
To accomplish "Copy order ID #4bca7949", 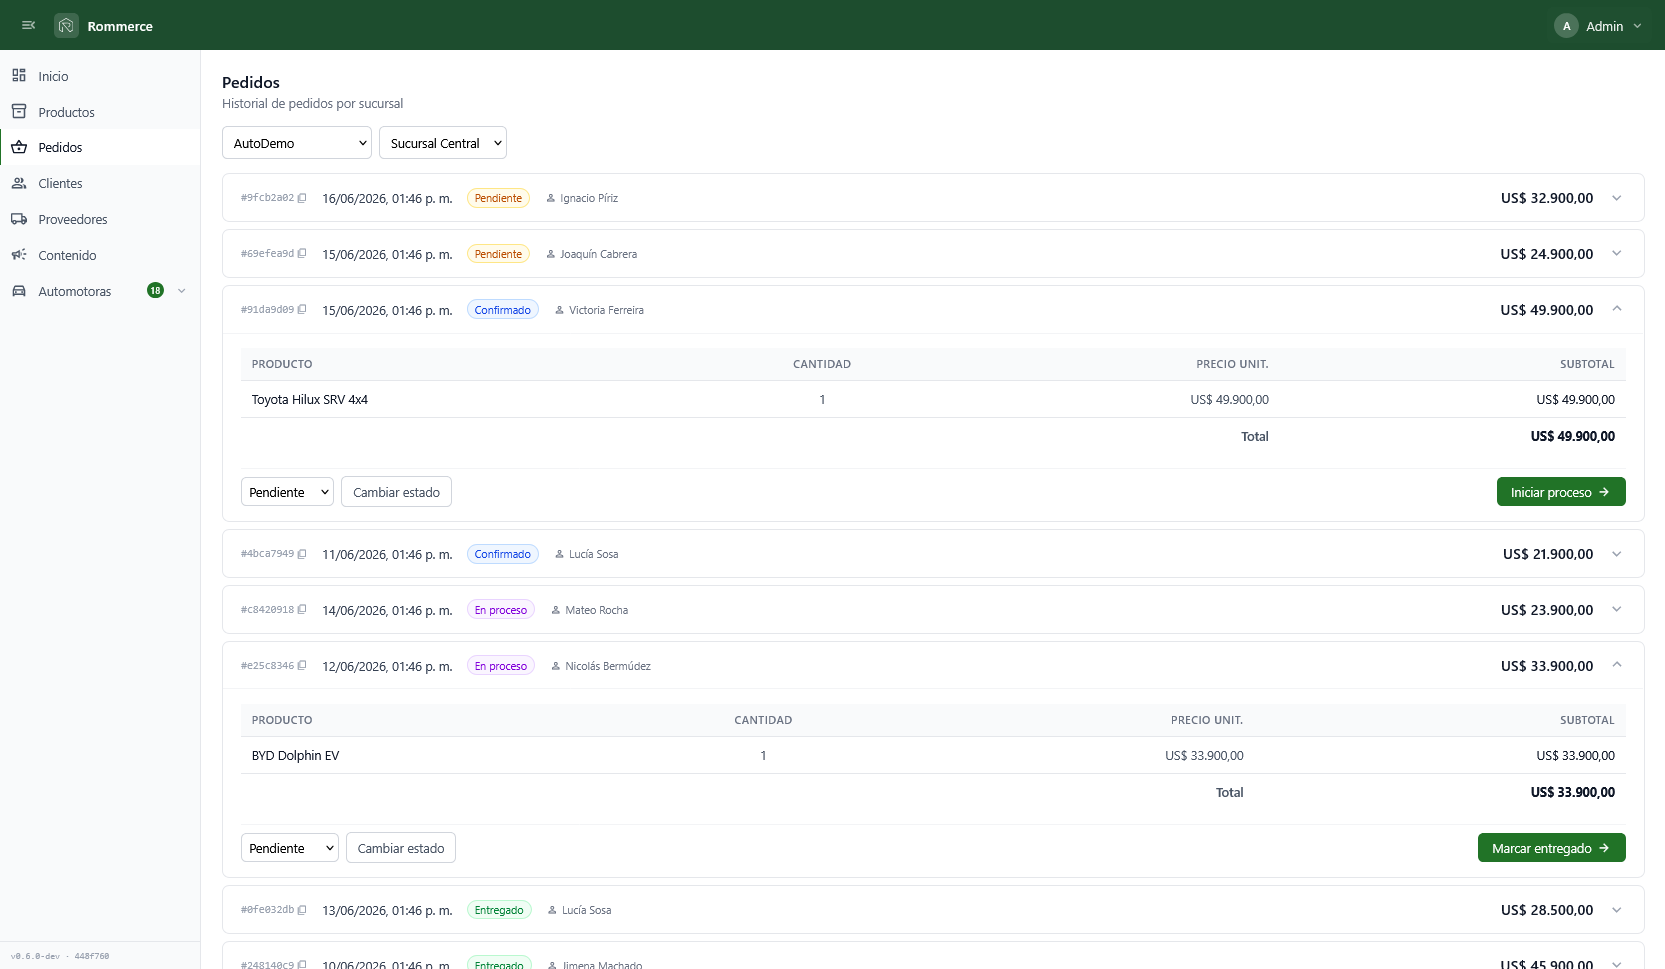I will [x=302, y=554].
